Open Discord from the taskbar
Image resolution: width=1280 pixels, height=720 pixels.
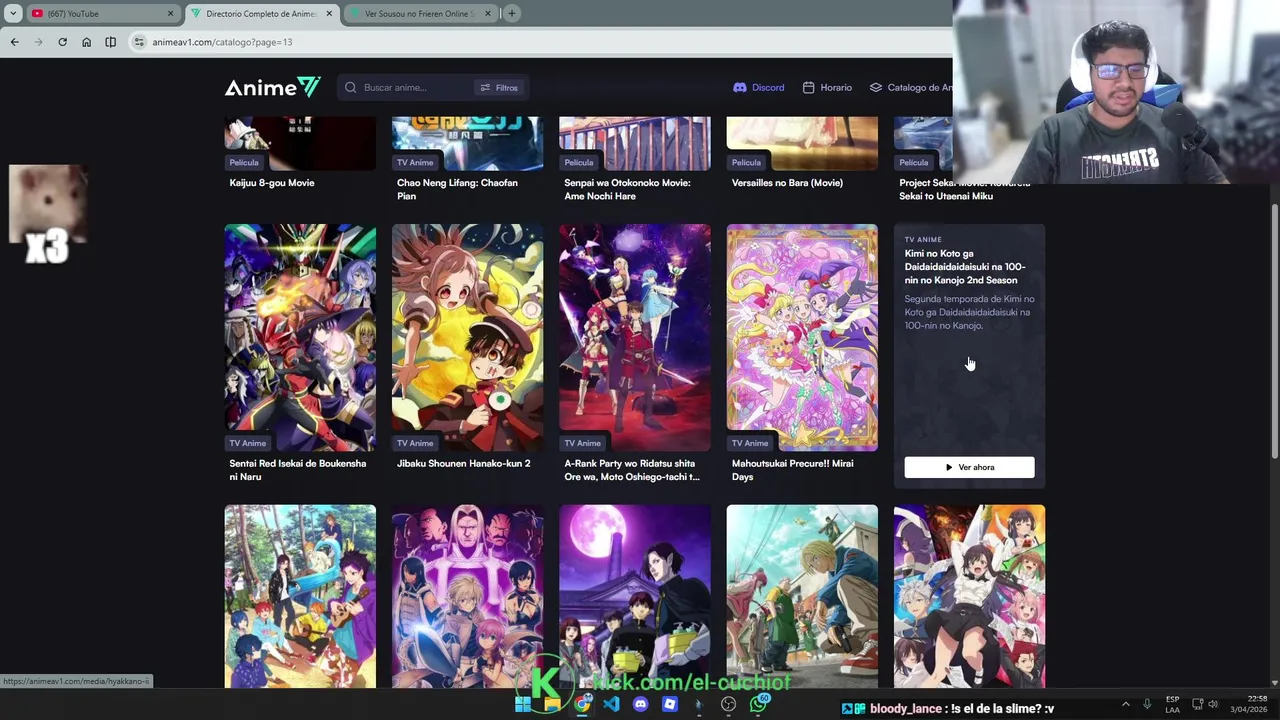[x=640, y=705]
